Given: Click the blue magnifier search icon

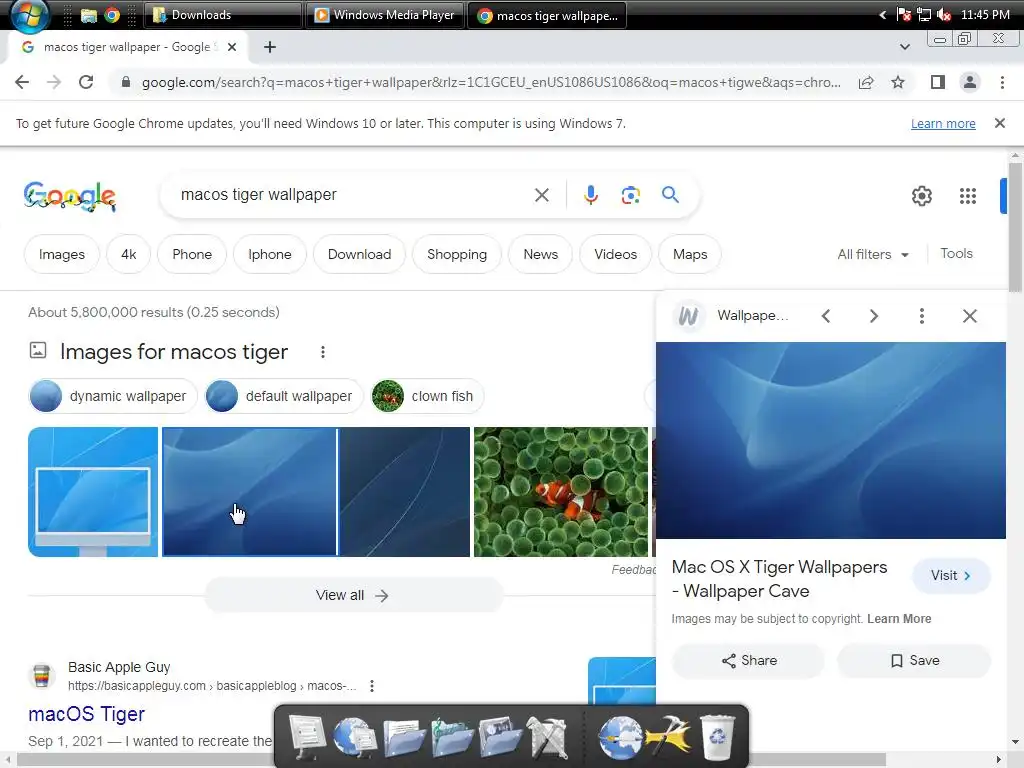Looking at the screenshot, I should coord(670,195).
